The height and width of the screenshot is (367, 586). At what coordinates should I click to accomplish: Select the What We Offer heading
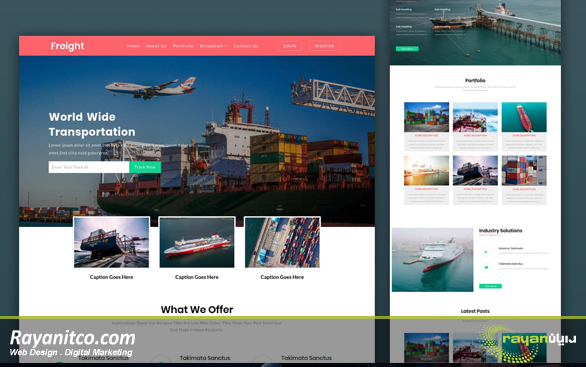pos(197,309)
